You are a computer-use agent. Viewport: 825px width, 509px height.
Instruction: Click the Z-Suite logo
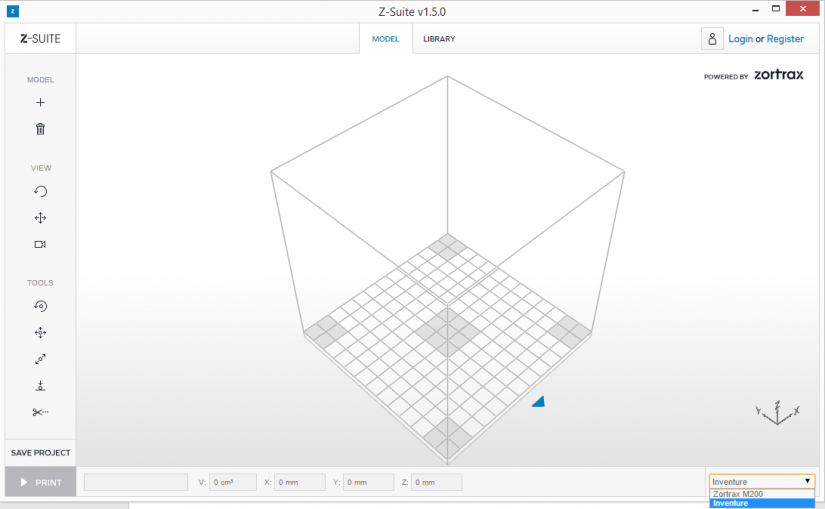pyautogui.click(x=41, y=38)
